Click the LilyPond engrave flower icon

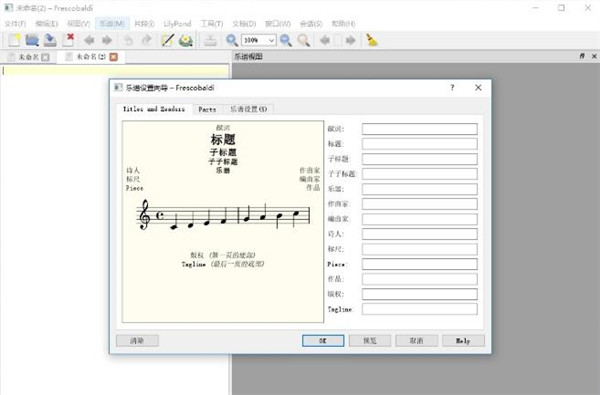186,40
